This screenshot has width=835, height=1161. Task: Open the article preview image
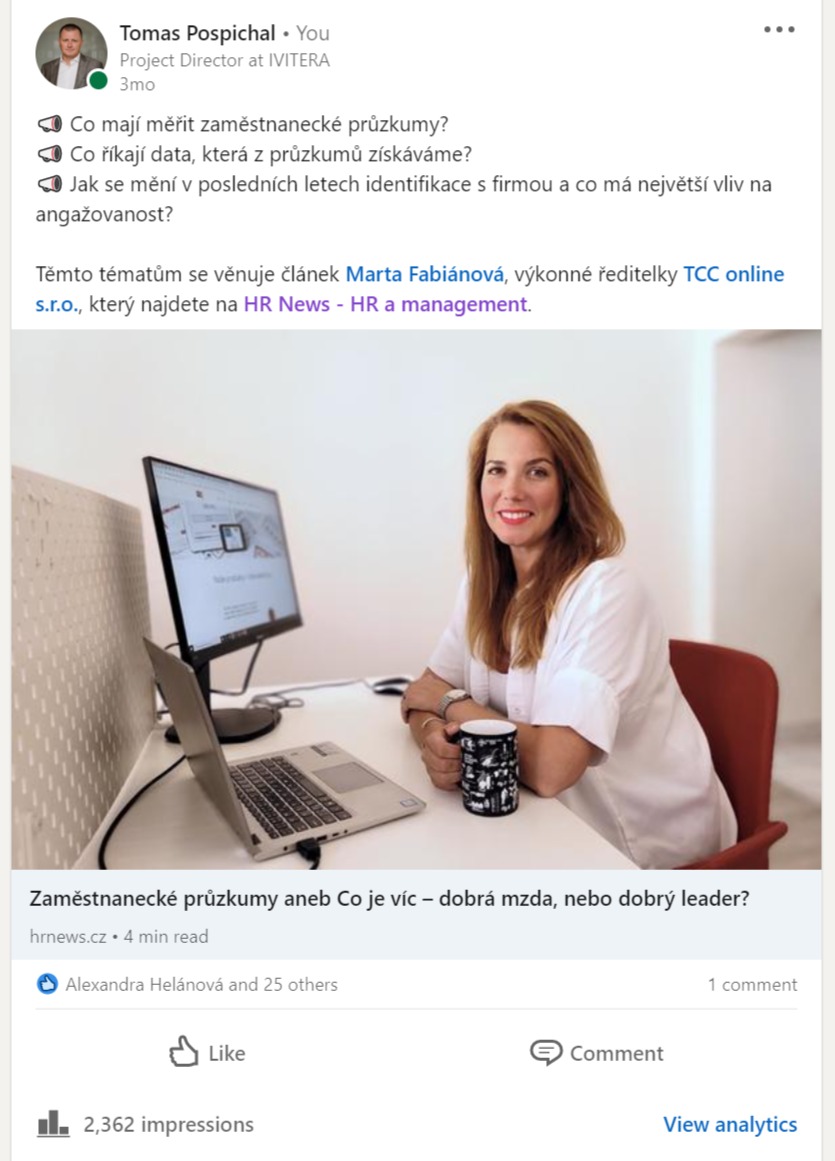(416, 599)
